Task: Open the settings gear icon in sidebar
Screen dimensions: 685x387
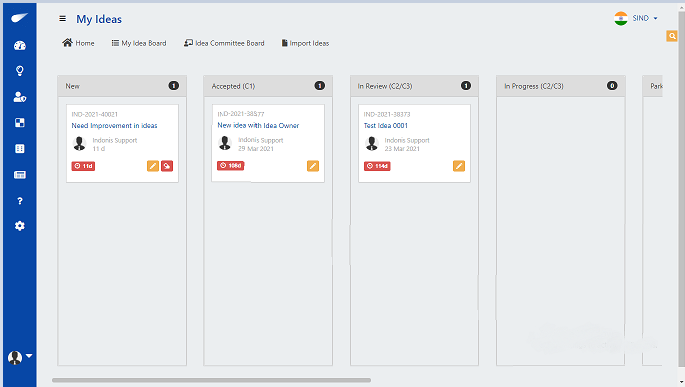Action: point(20,226)
